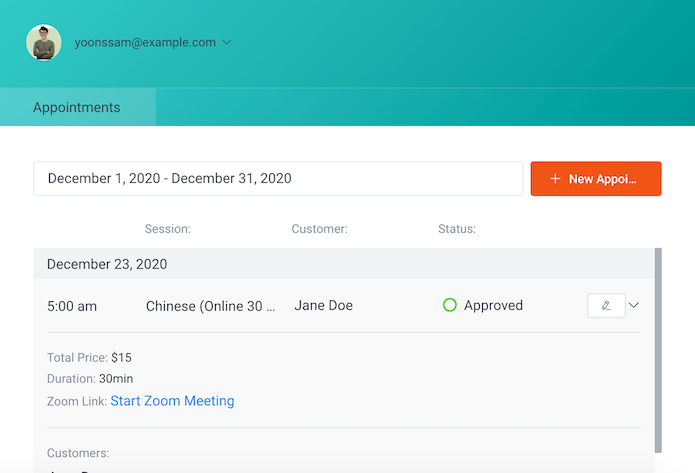The image size is (695, 473).
Task: Click the user profile avatar photo
Action: click(x=43, y=43)
